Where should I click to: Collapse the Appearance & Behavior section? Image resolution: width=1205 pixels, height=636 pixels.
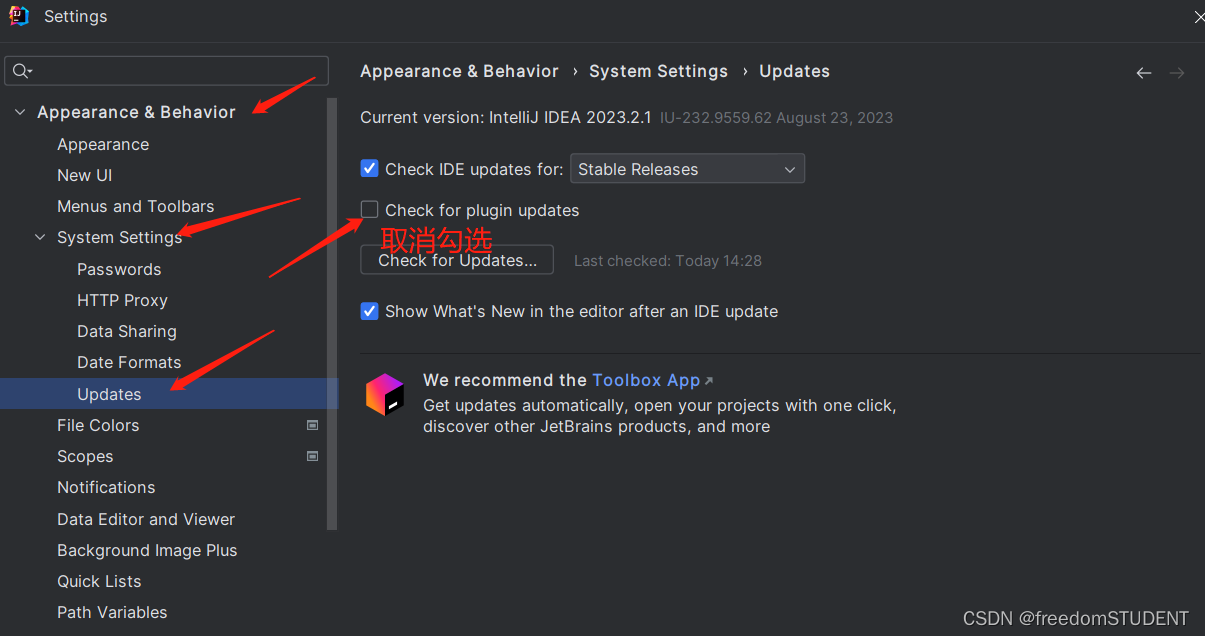[x=19, y=112]
